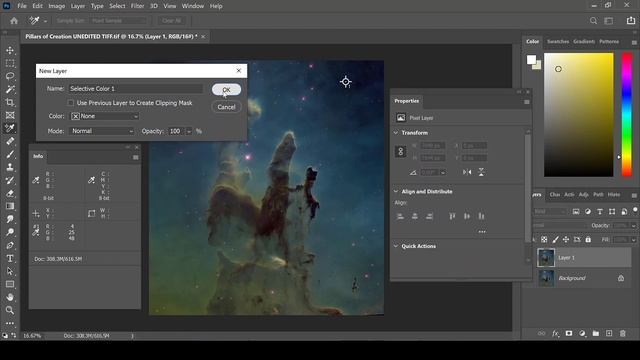The image size is (640, 360).
Task: Toggle lock position icon in Layers
Action: [x=566, y=240]
